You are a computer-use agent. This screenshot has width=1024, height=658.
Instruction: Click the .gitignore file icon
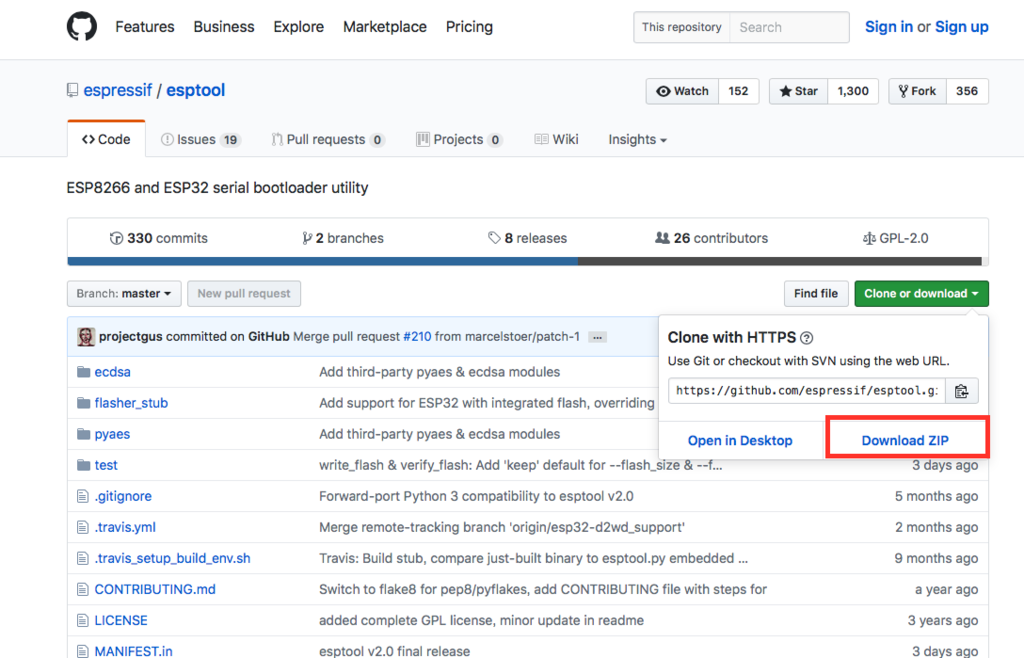82,496
